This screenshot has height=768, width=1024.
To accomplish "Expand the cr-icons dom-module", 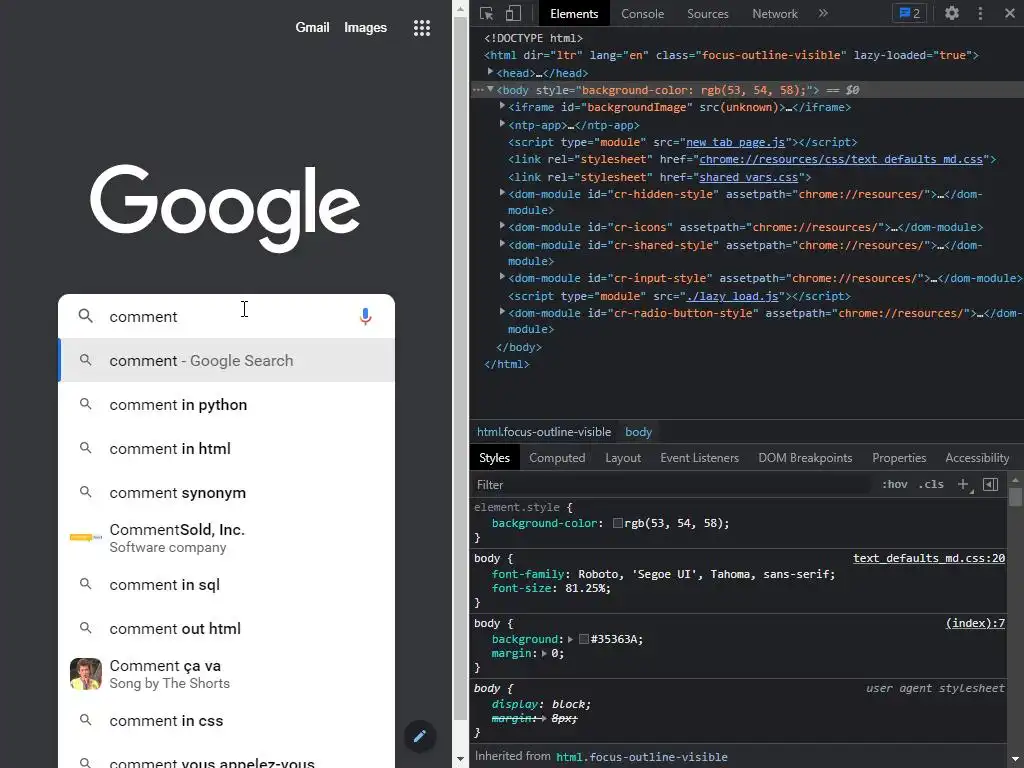I will (x=502, y=226).
